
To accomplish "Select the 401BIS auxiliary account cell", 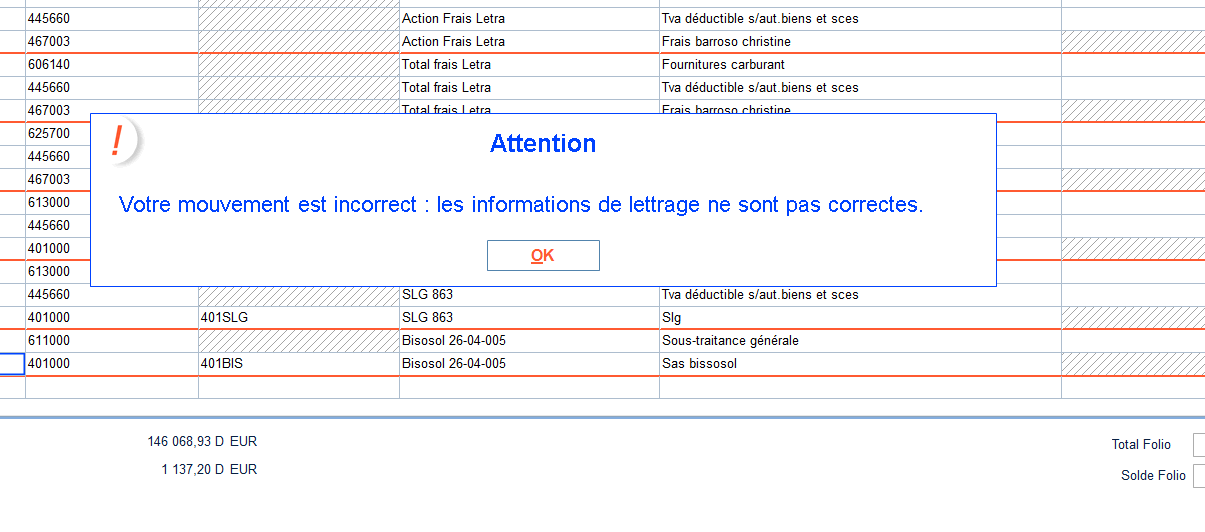I will click(299, 364).
